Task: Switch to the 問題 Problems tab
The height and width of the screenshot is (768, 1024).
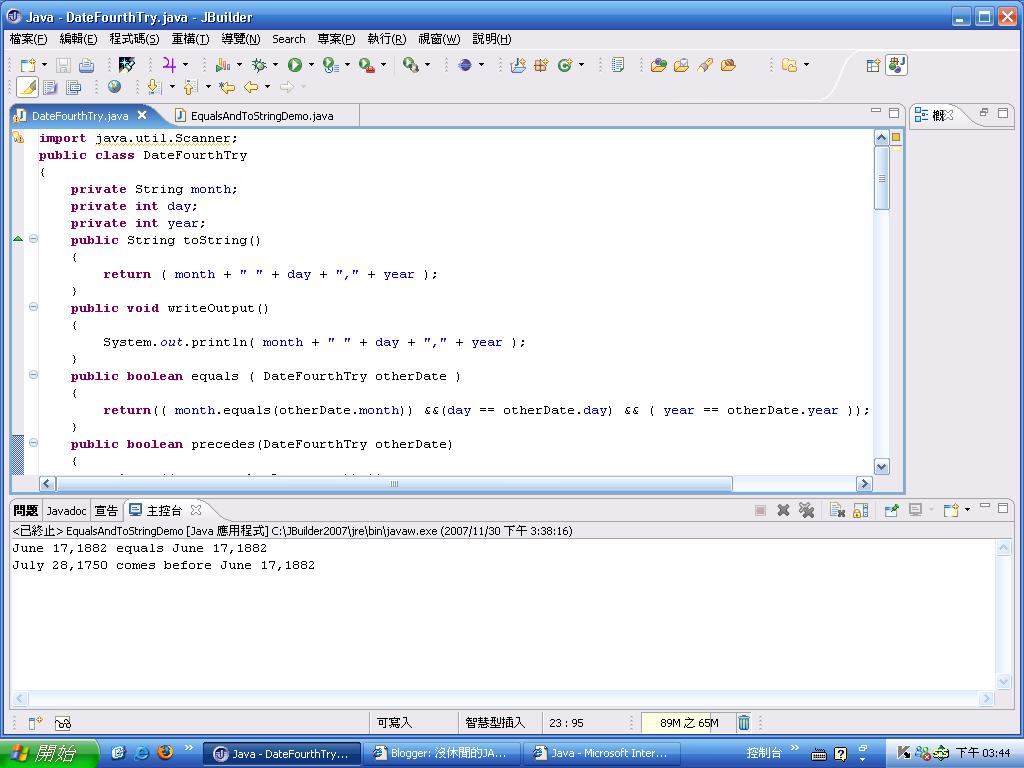Action: point(25,511)
